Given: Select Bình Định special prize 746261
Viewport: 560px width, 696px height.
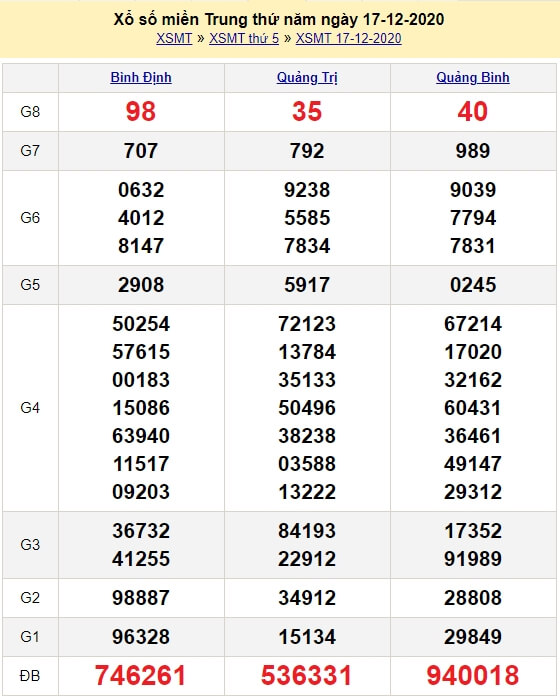Looking at the screenshot, I should coord(140,676).
